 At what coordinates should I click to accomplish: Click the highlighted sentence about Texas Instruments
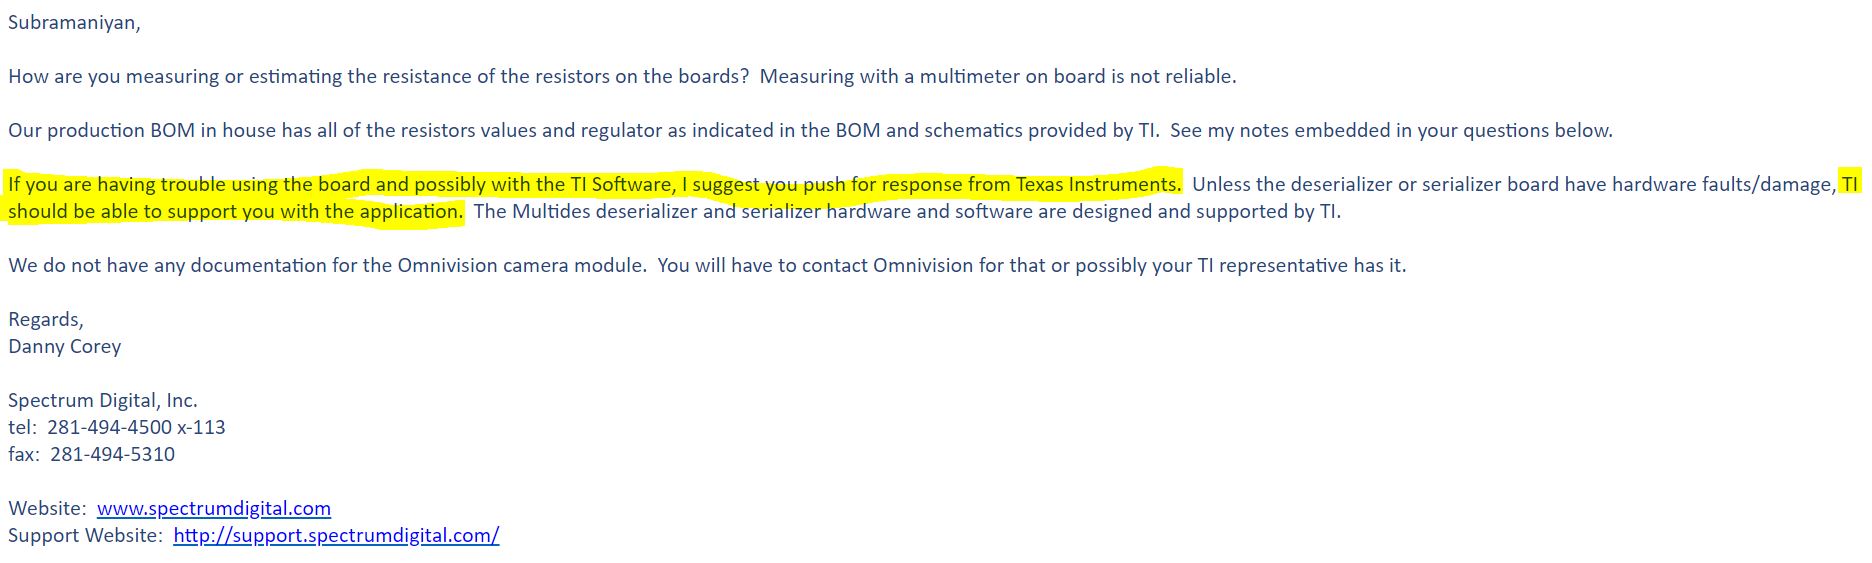(x=594, y=184)
